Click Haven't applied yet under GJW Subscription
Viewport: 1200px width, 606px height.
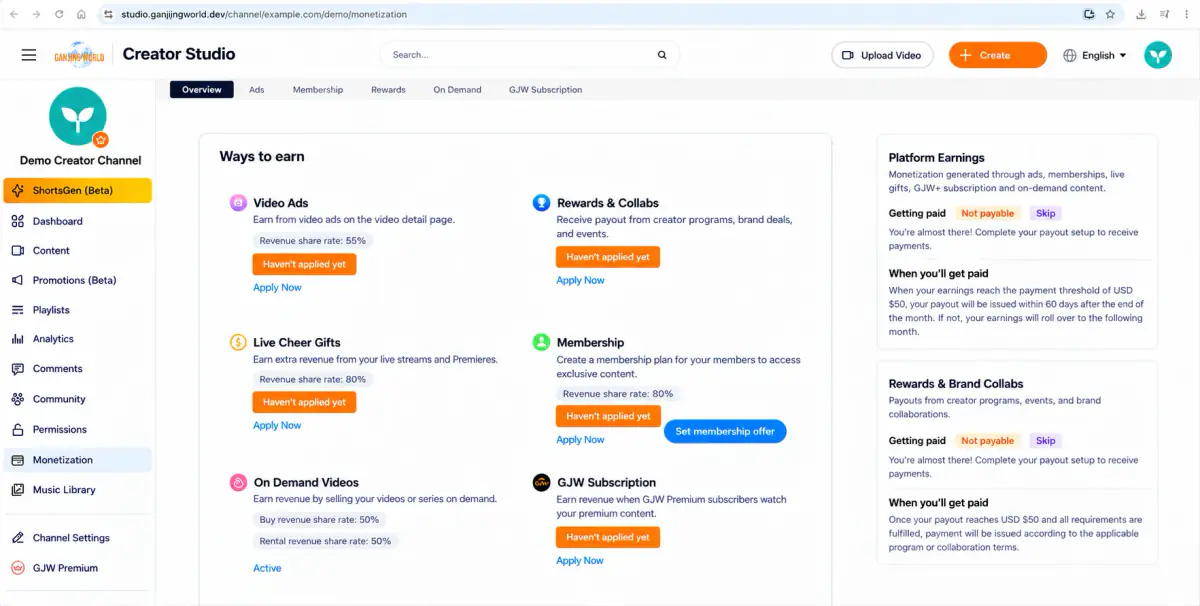608,537
